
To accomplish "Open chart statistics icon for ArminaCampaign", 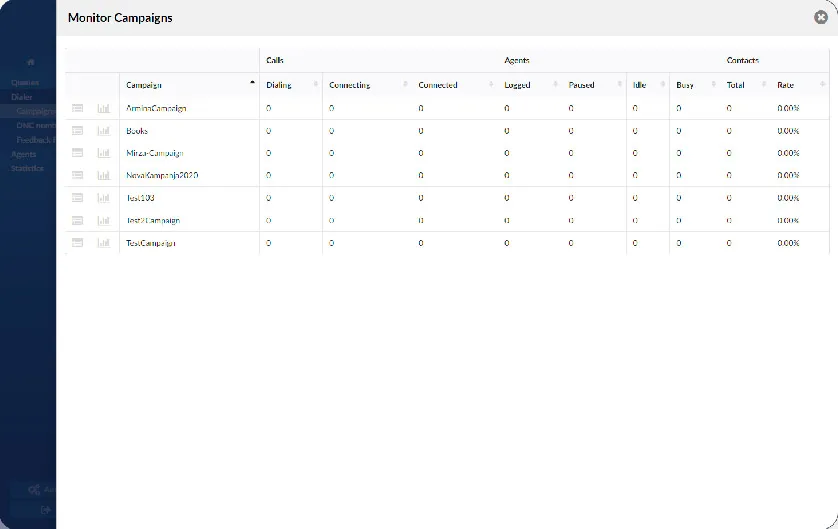I will coord(104,108).
